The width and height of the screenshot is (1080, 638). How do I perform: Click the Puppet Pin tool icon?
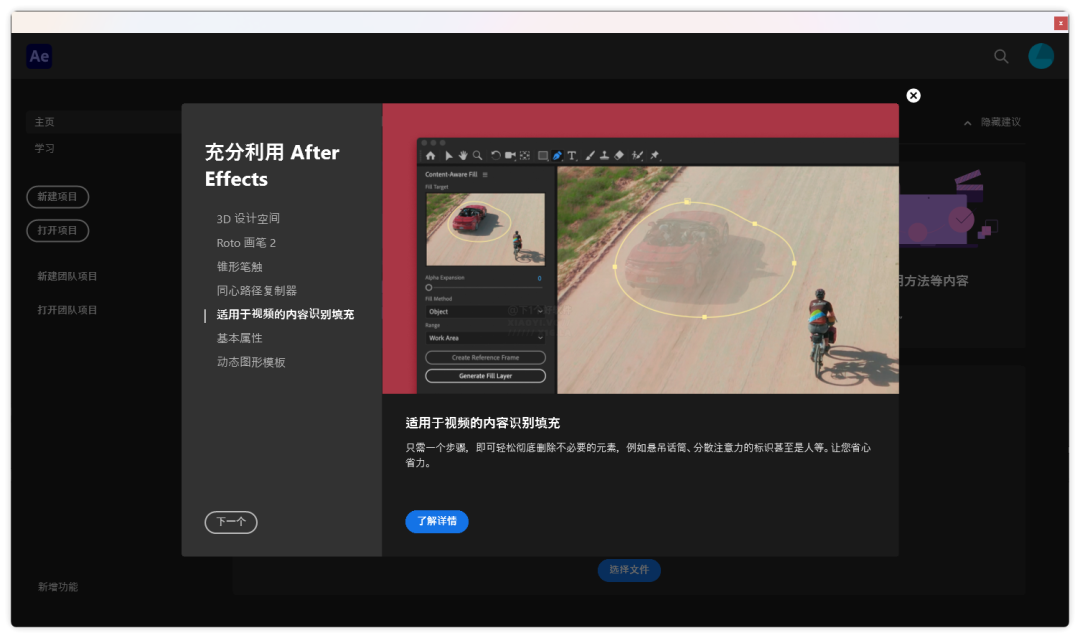click(655, 156)
